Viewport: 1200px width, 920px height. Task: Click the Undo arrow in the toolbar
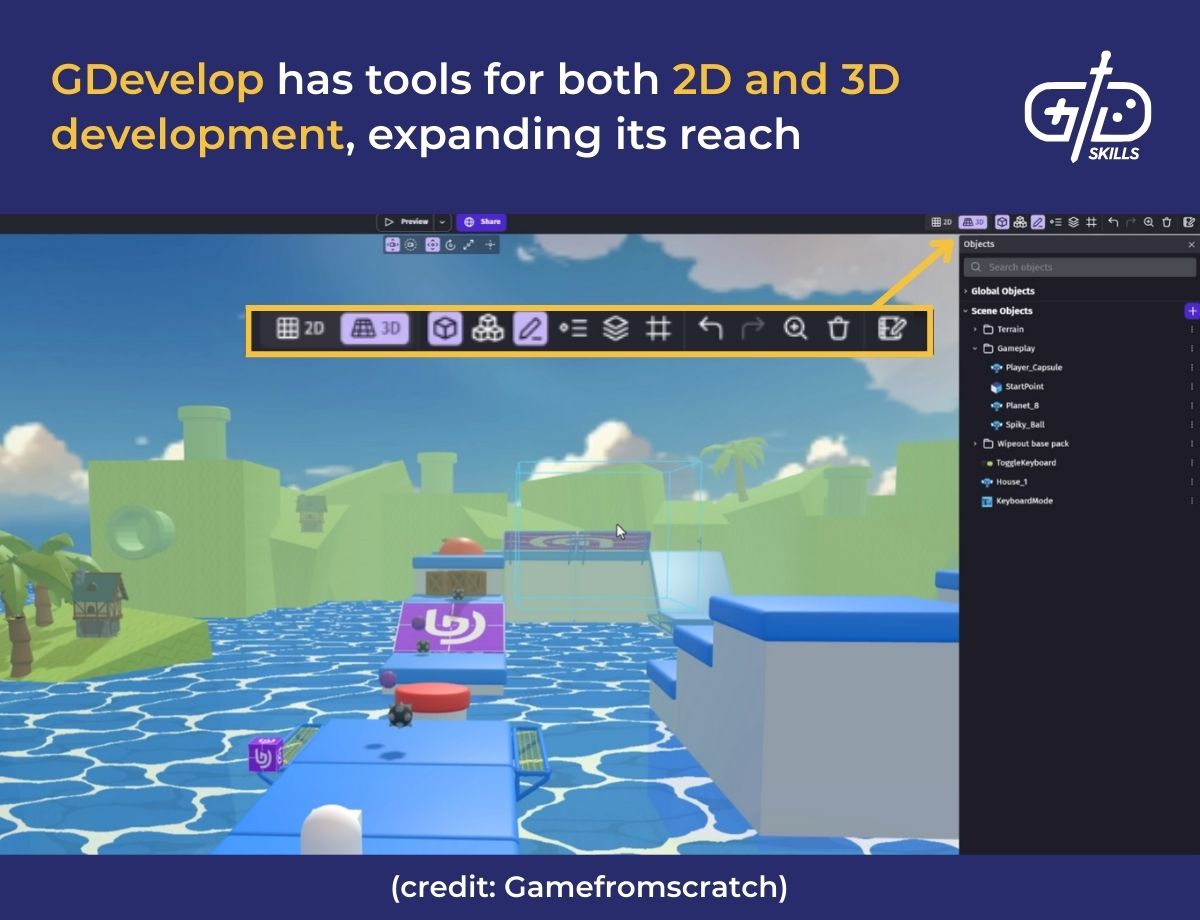tap(713, 329)
